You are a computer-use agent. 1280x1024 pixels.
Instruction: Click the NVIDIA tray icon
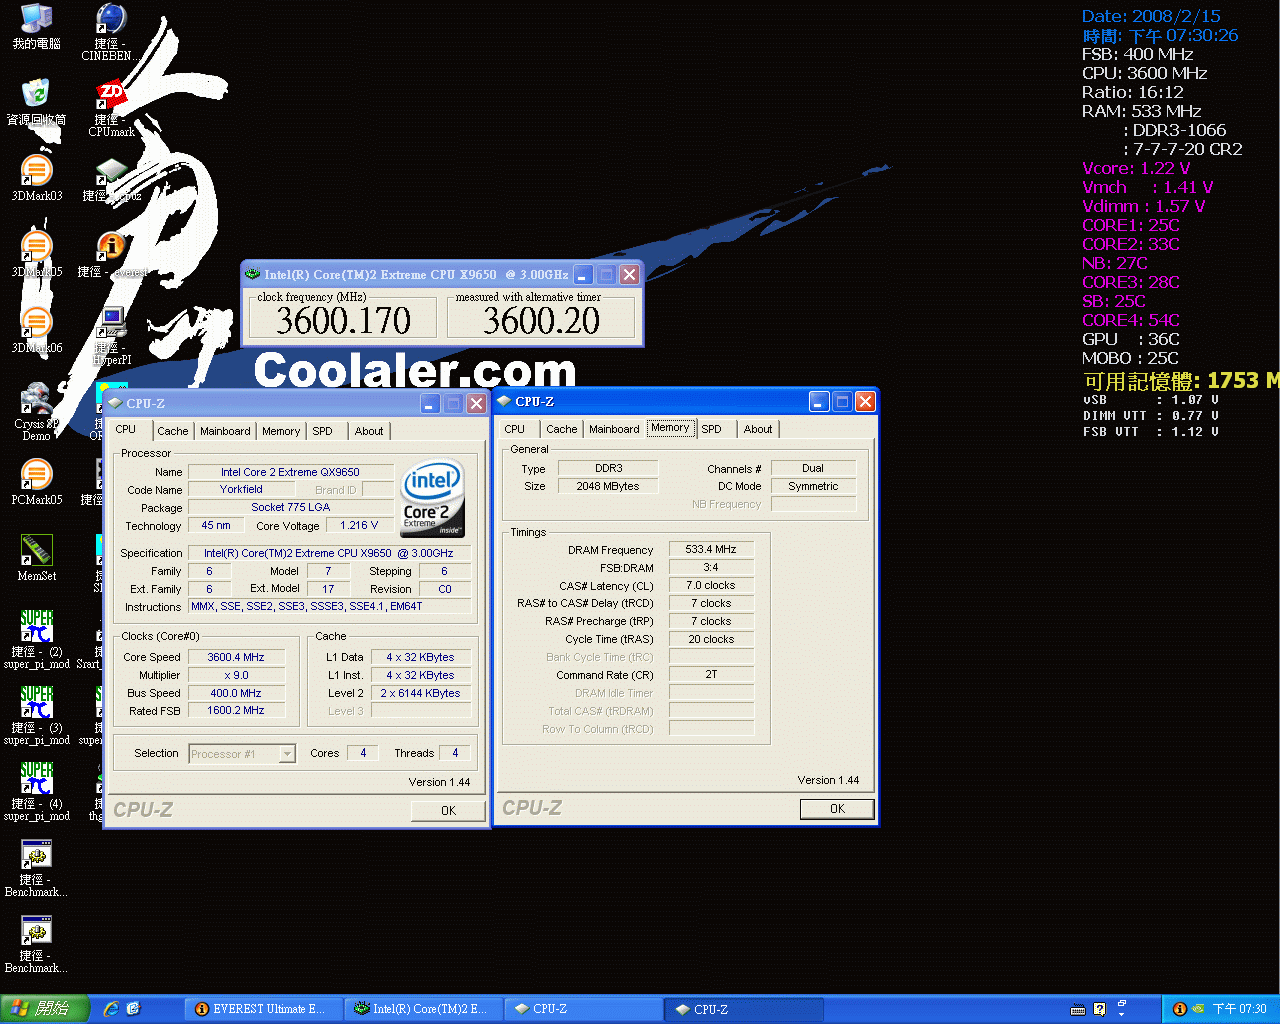pyautogui.click(x=1198, y=1009)
